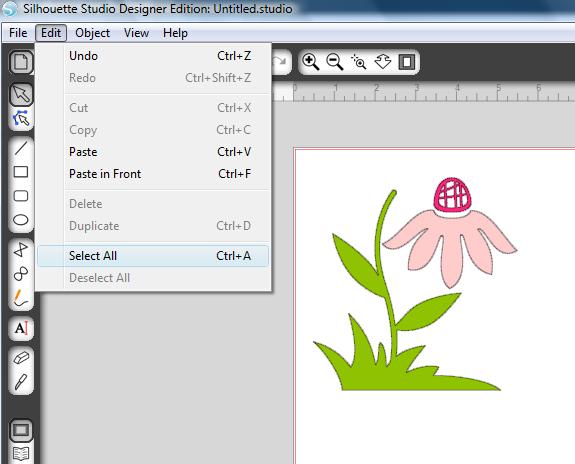The width and height of the screenshot is (575, 464).
Task: Choose Undo from Edit menu
Action: click(153, 56)
